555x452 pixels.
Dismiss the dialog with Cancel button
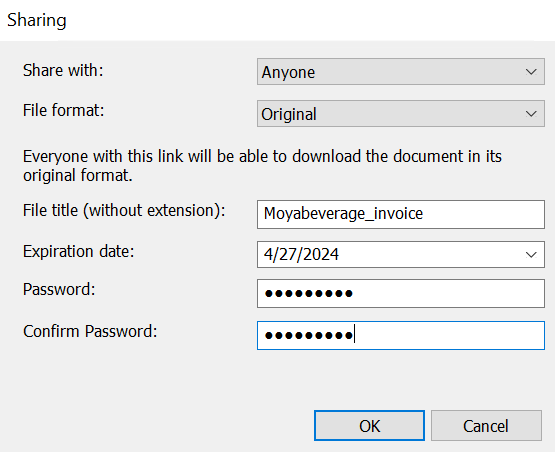point(486,426)
